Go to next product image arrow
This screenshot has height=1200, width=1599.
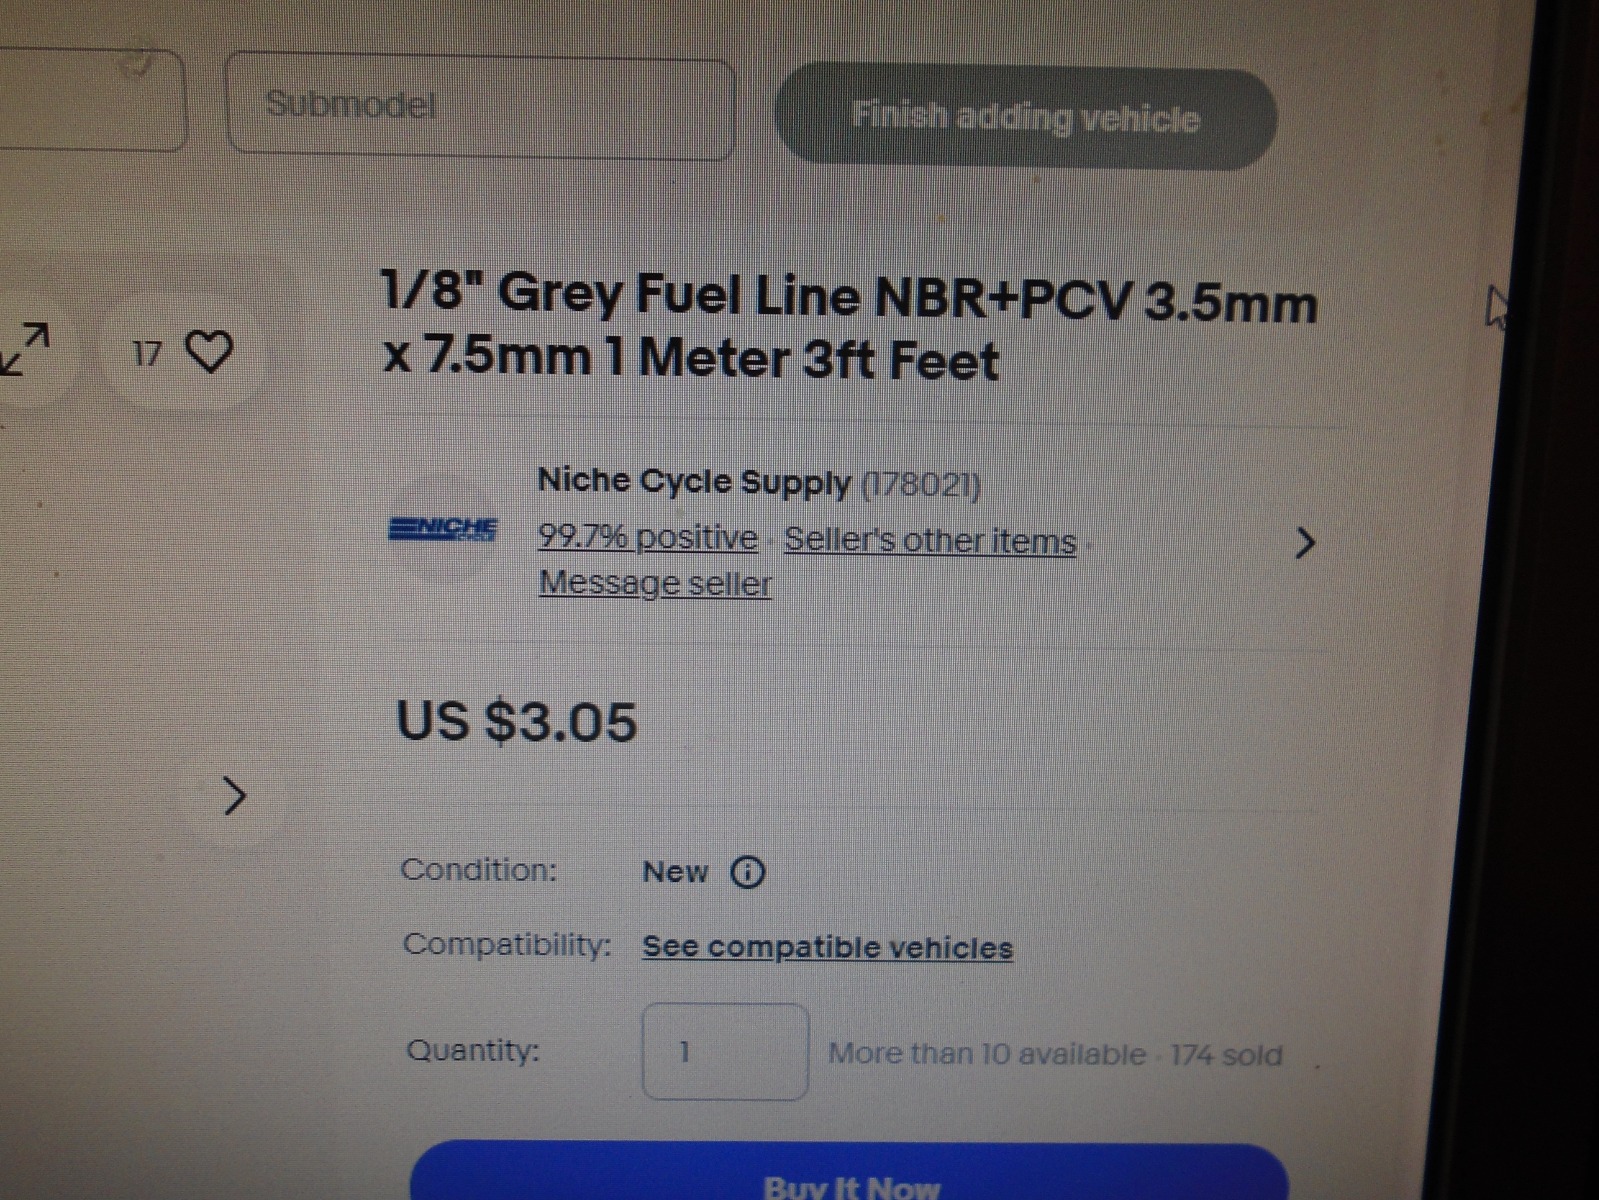click(x=235, y=796)
